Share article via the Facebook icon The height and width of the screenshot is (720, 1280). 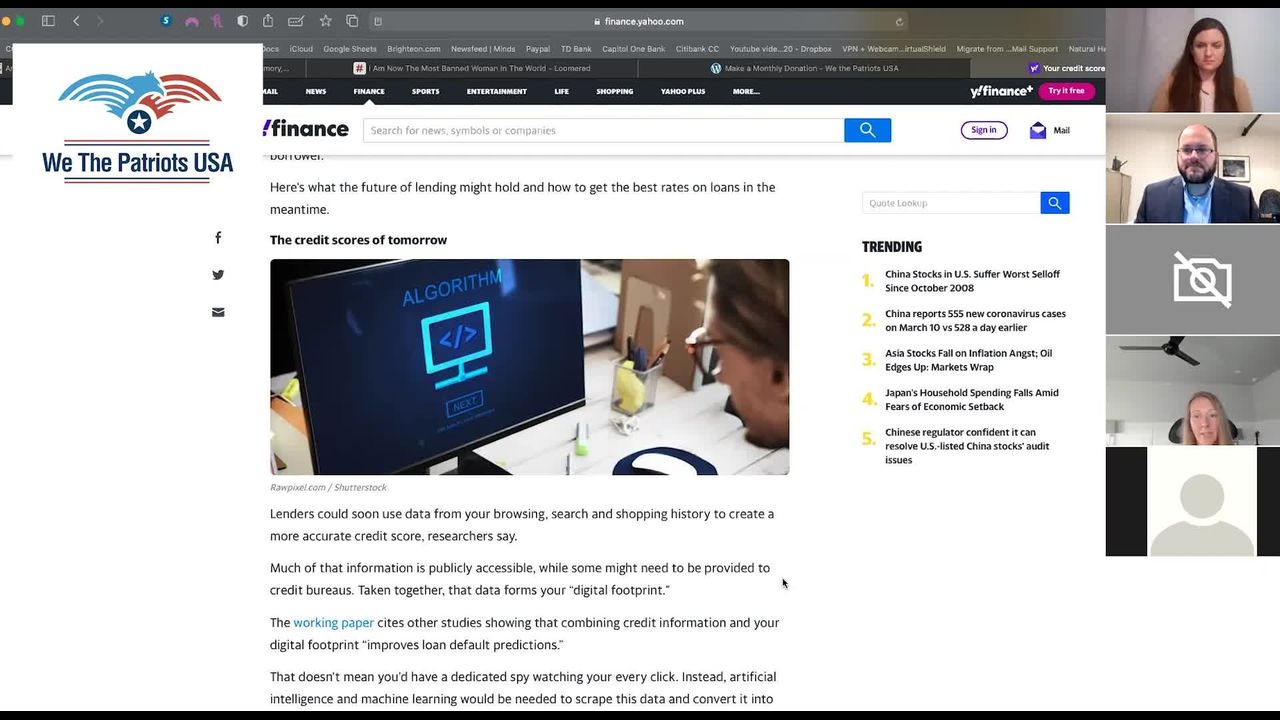point(218,238)
